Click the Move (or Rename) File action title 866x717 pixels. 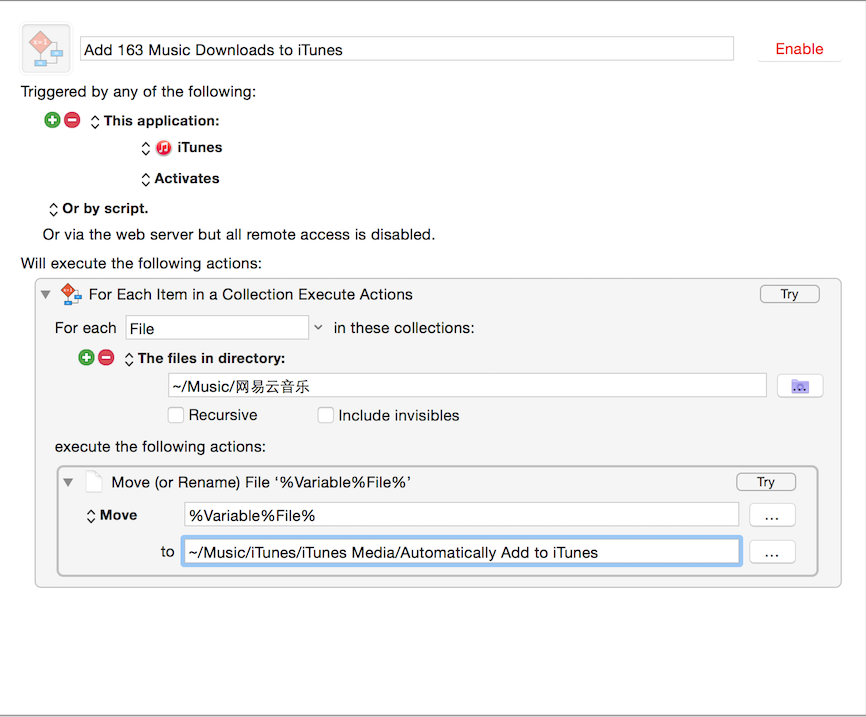261,482
